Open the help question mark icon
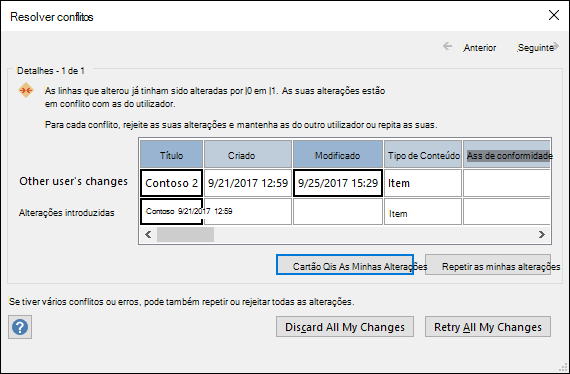Screen dimensions: 570x374 coord(20,327)
